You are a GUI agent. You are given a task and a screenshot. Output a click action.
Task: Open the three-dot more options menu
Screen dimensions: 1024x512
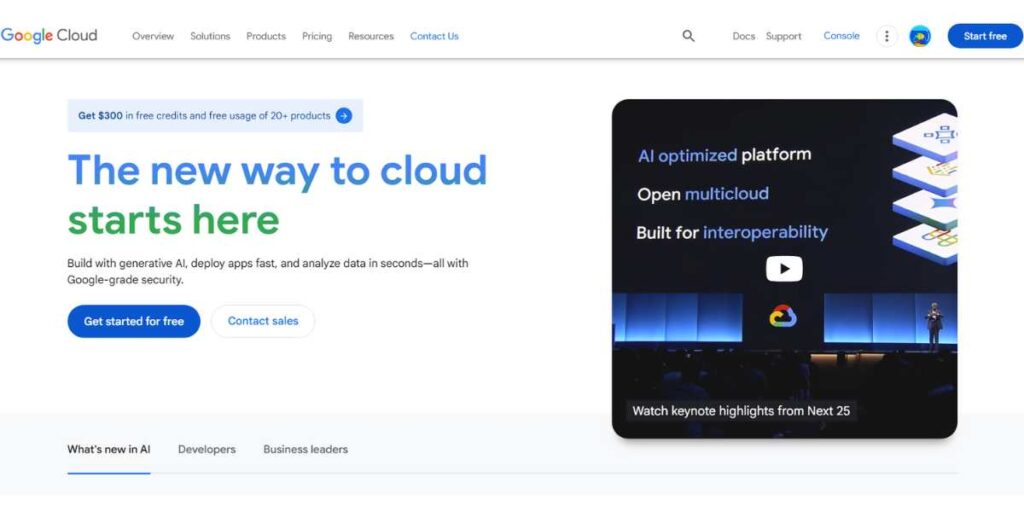click(887, 36)
